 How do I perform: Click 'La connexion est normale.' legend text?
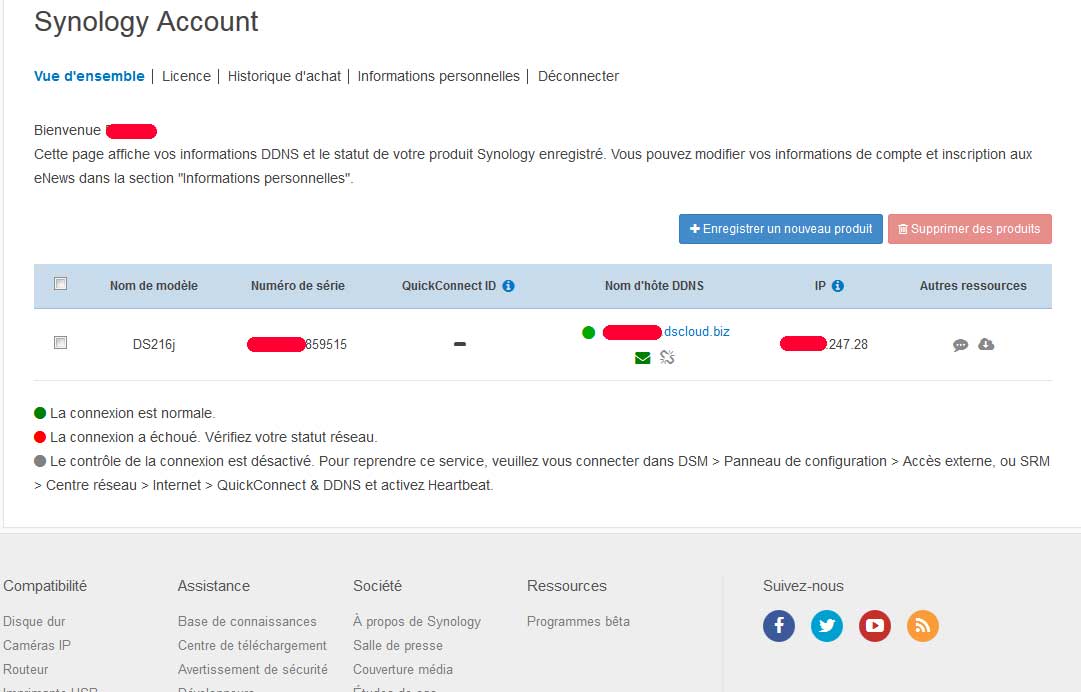tap(133, 414)
